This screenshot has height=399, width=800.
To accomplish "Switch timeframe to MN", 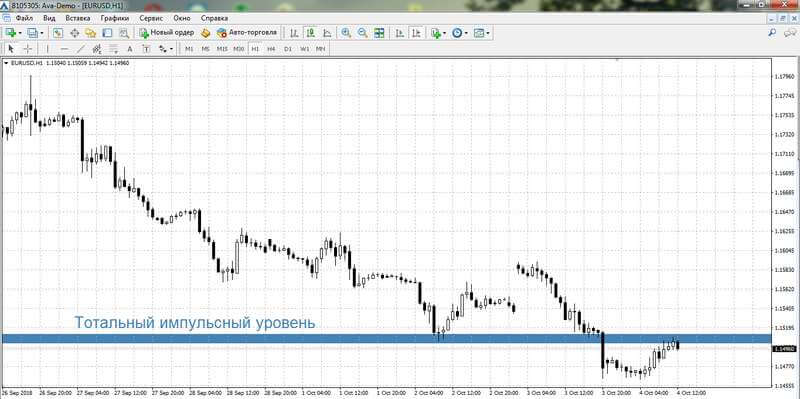I will coord(320,49).
